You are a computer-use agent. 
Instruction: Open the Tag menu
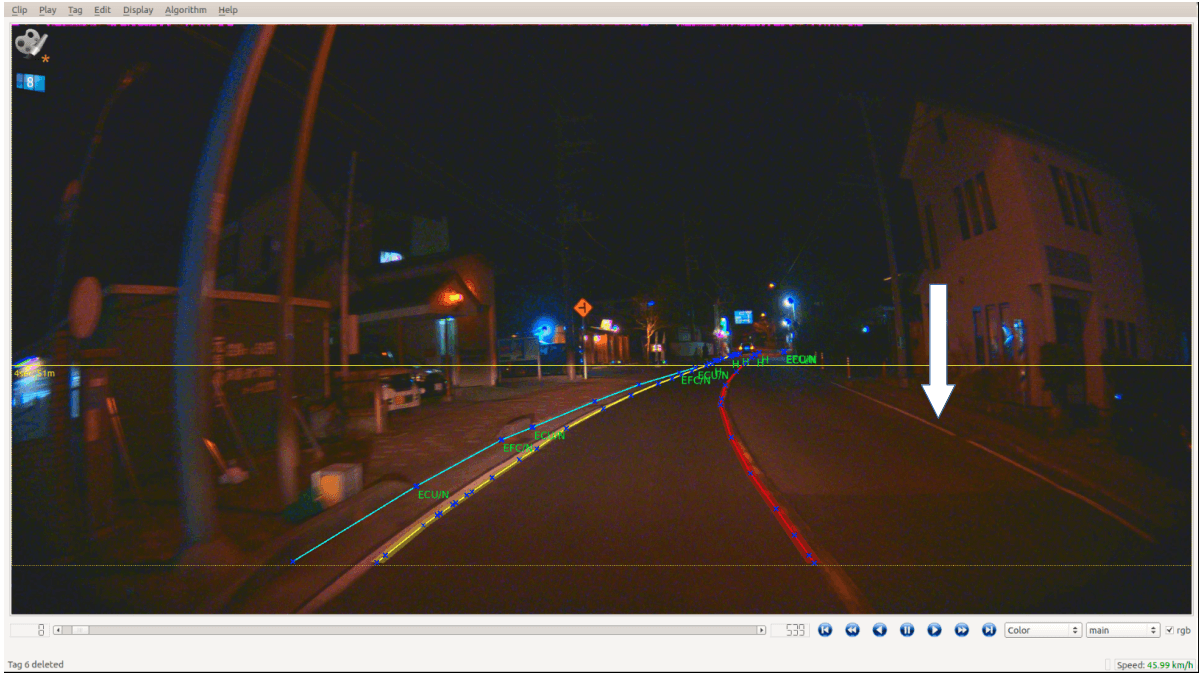(x=75, y=10)
